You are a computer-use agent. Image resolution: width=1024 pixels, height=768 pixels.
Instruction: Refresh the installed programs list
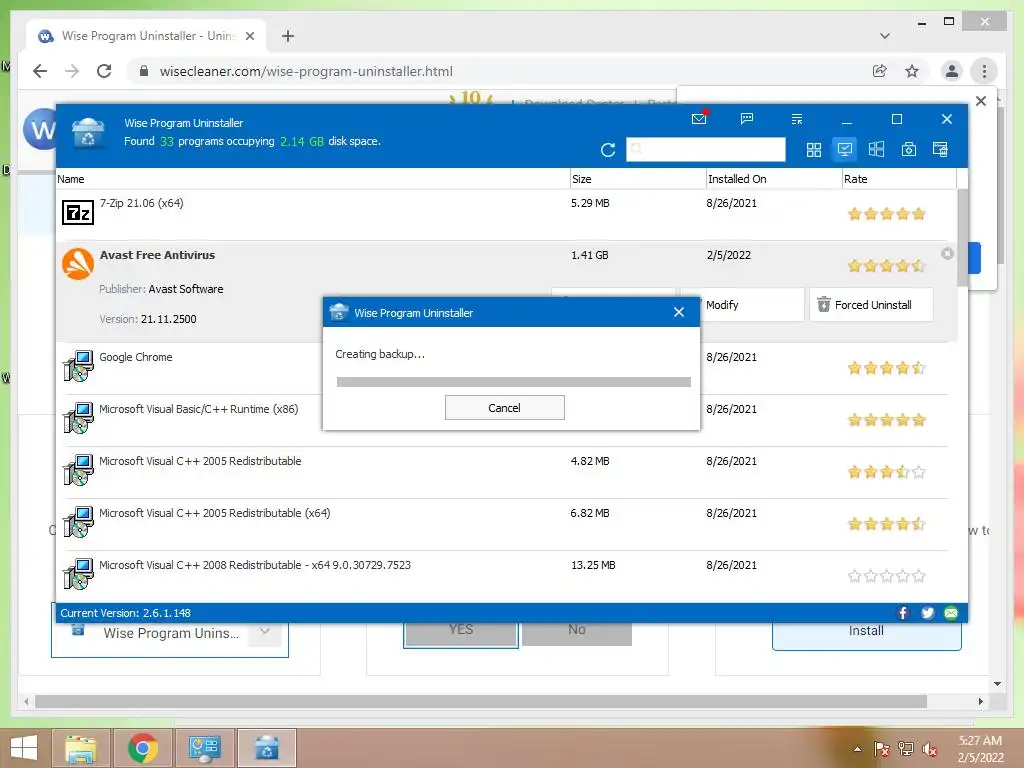[608, 150]
